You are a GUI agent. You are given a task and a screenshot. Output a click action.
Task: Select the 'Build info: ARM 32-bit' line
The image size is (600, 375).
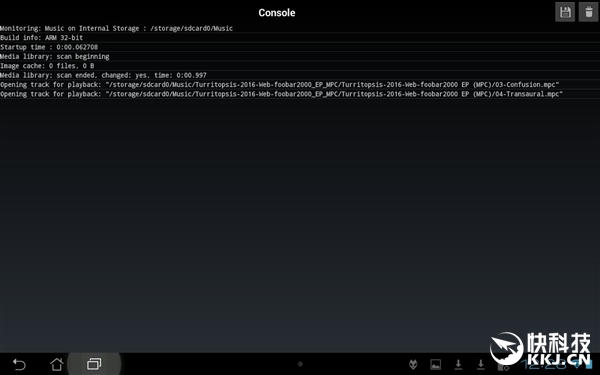coord(300,38)
